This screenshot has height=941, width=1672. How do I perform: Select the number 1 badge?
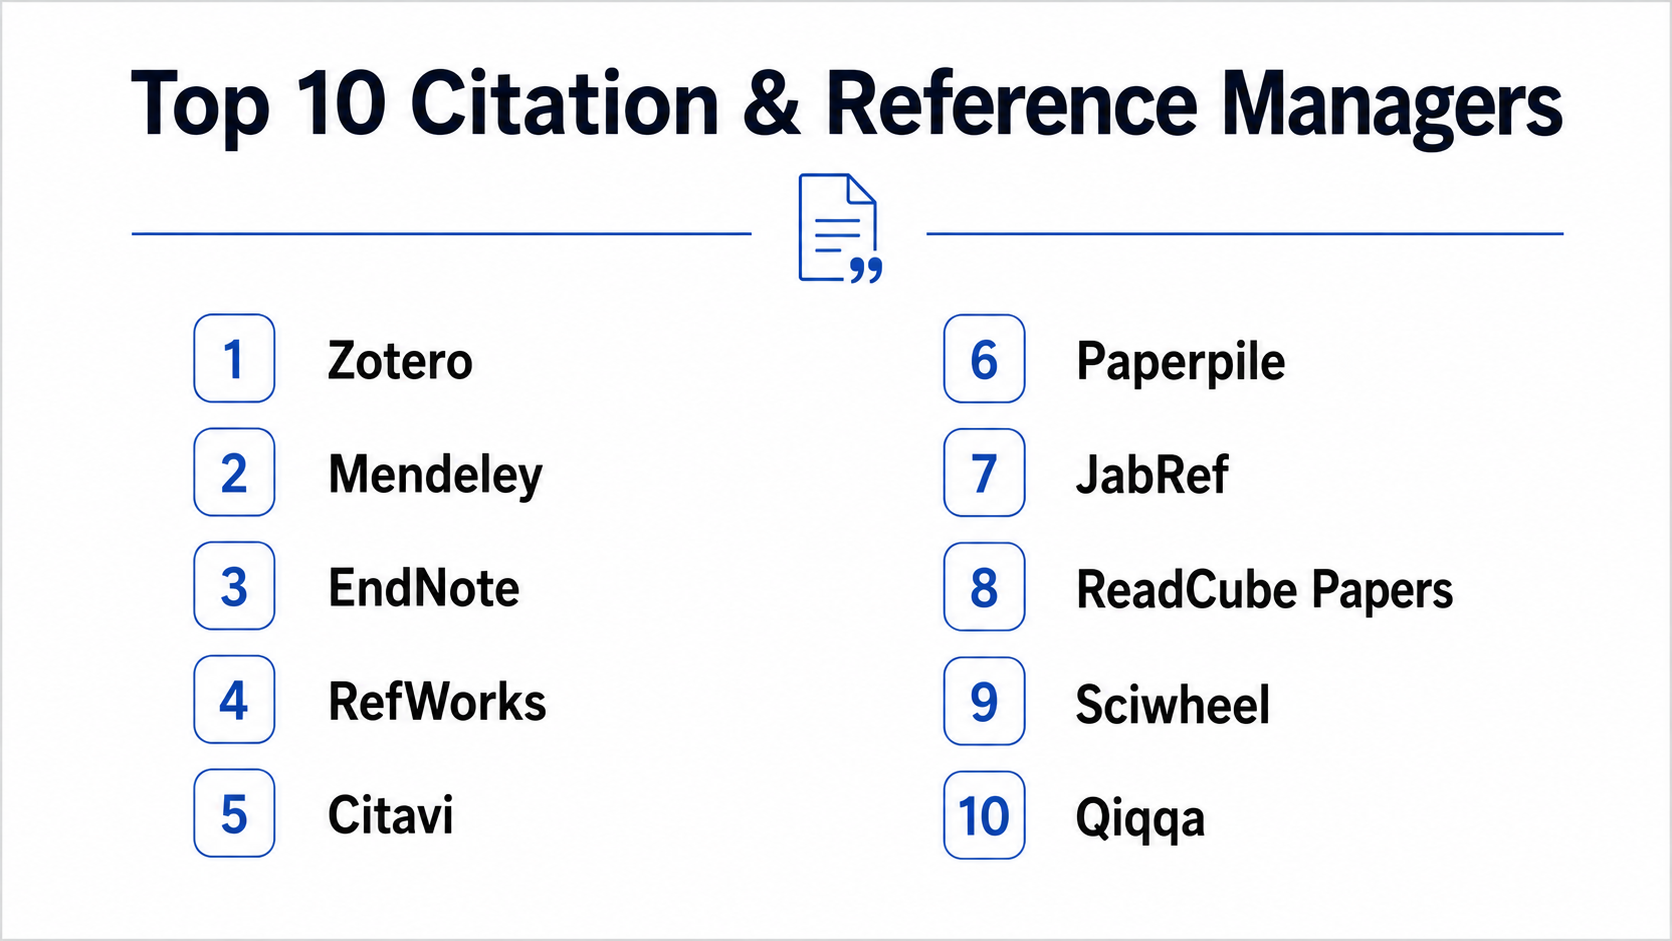(234, 359)
